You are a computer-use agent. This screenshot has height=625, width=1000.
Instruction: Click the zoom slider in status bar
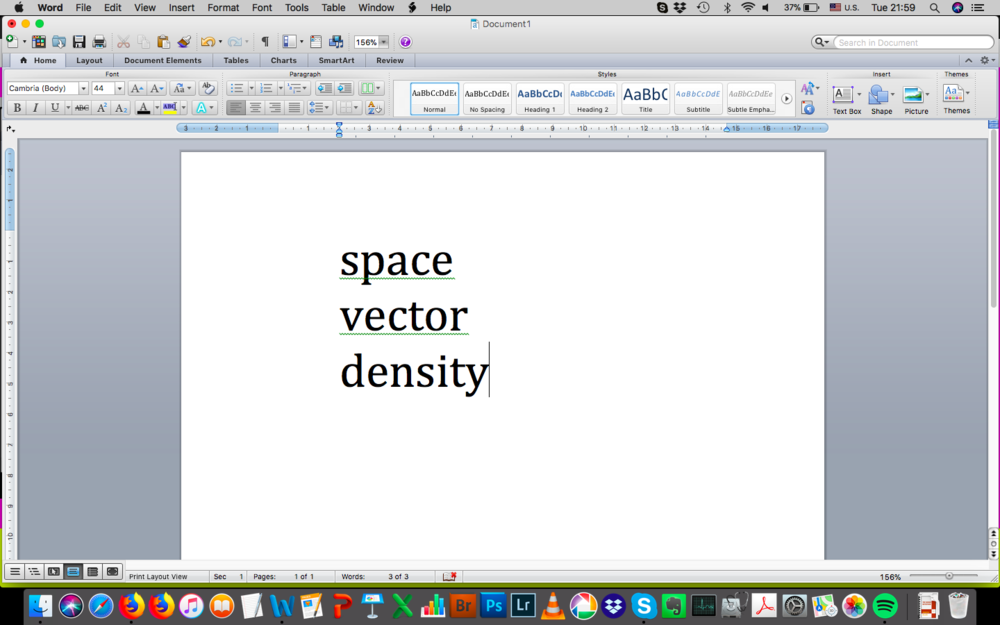point(948,576)
